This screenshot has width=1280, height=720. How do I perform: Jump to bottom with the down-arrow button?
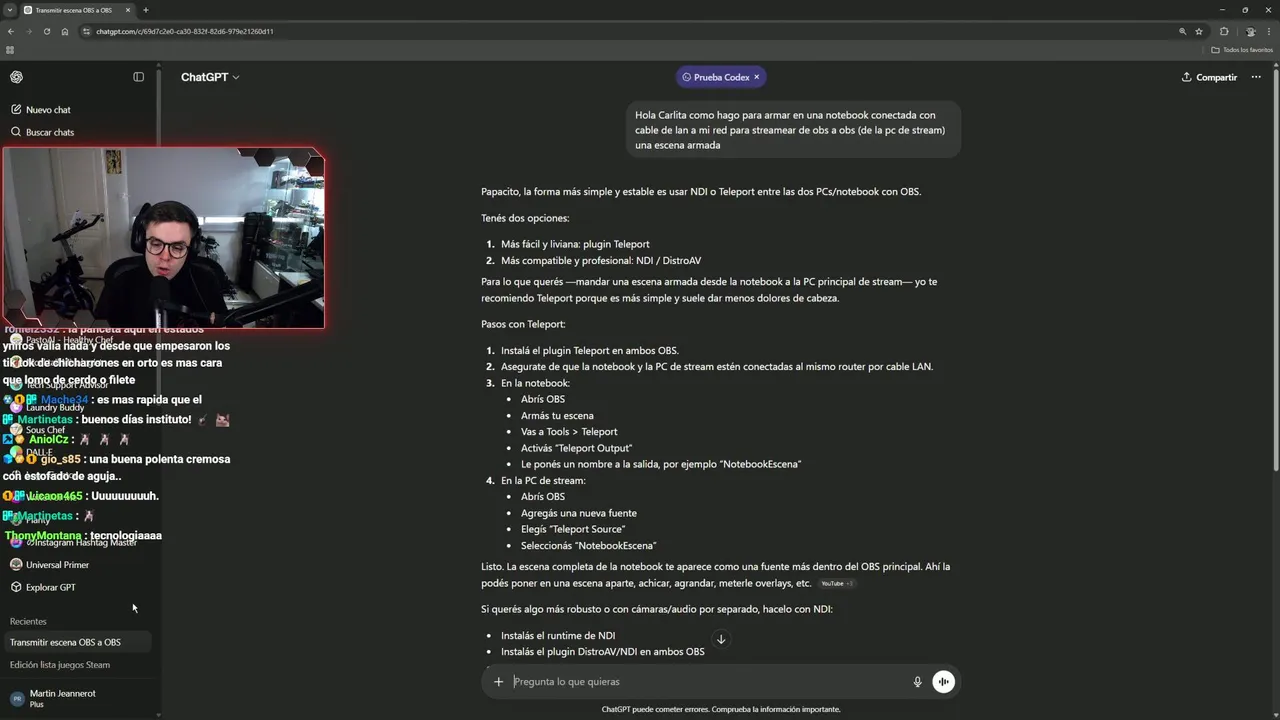[720, 639]
